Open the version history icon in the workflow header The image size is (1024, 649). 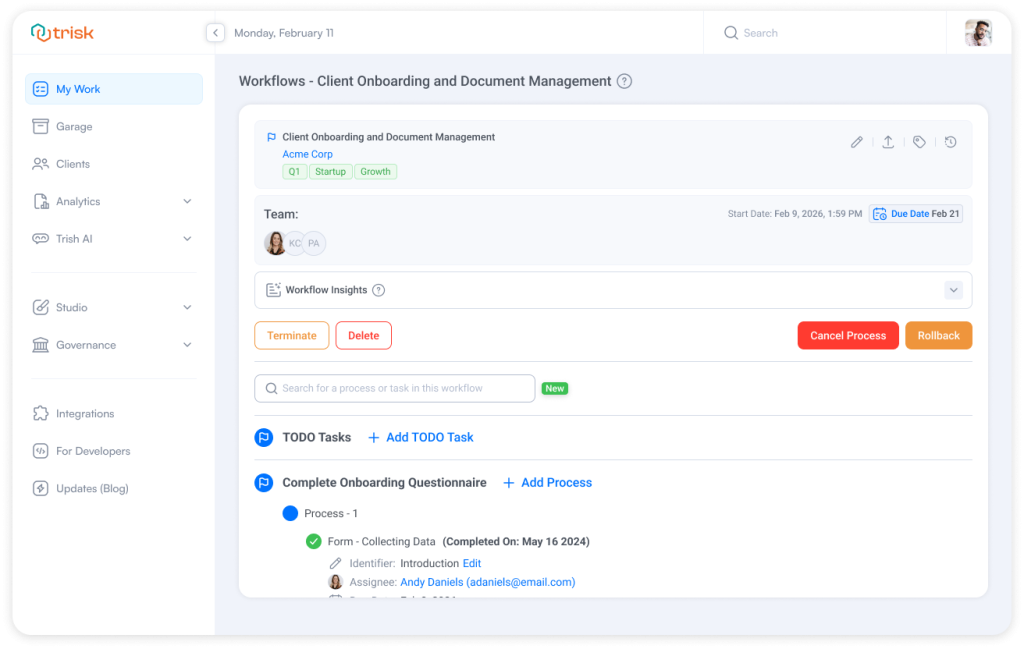click(x=950, y=142)
